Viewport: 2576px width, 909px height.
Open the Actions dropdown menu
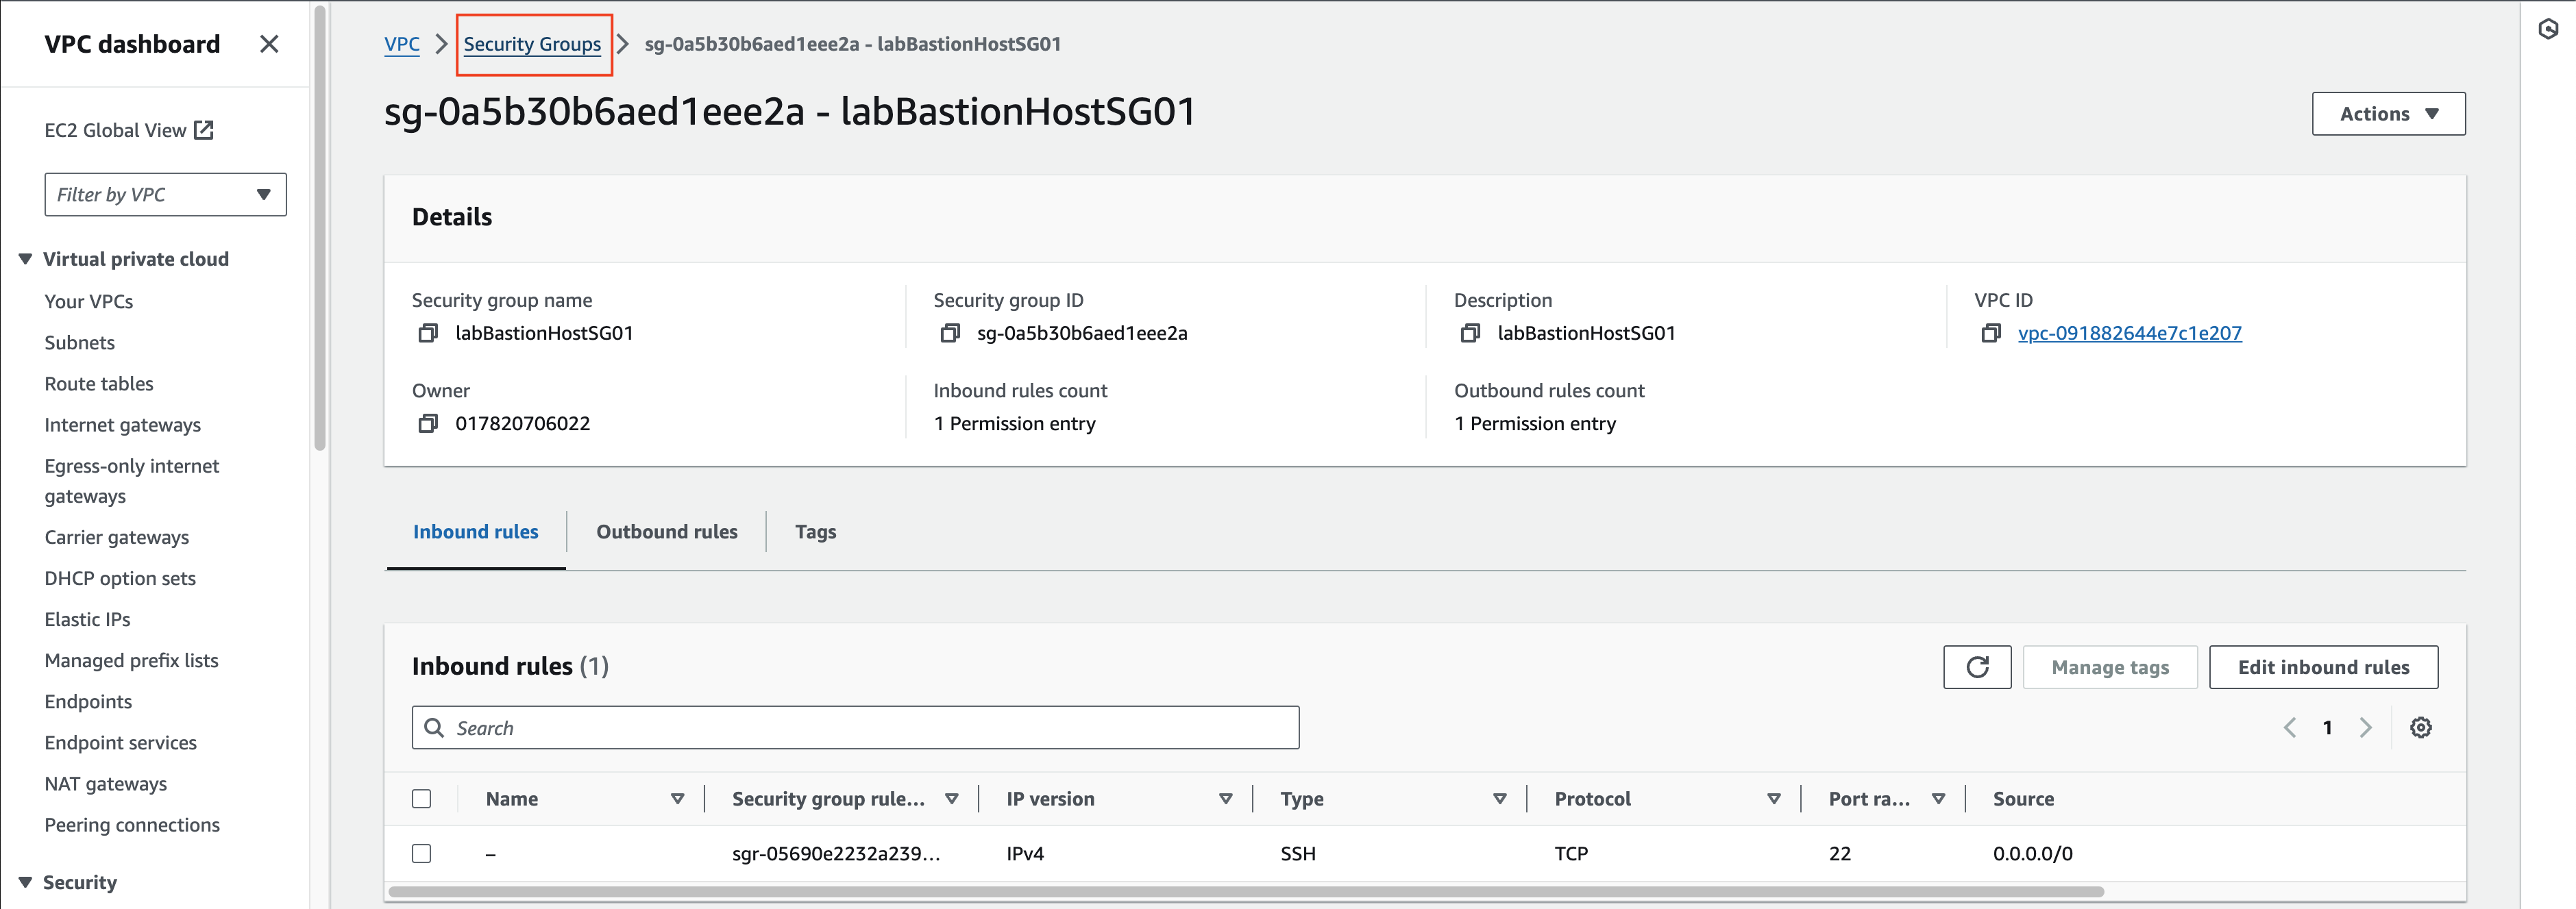pyautogui.click(x=2388, y=114)
